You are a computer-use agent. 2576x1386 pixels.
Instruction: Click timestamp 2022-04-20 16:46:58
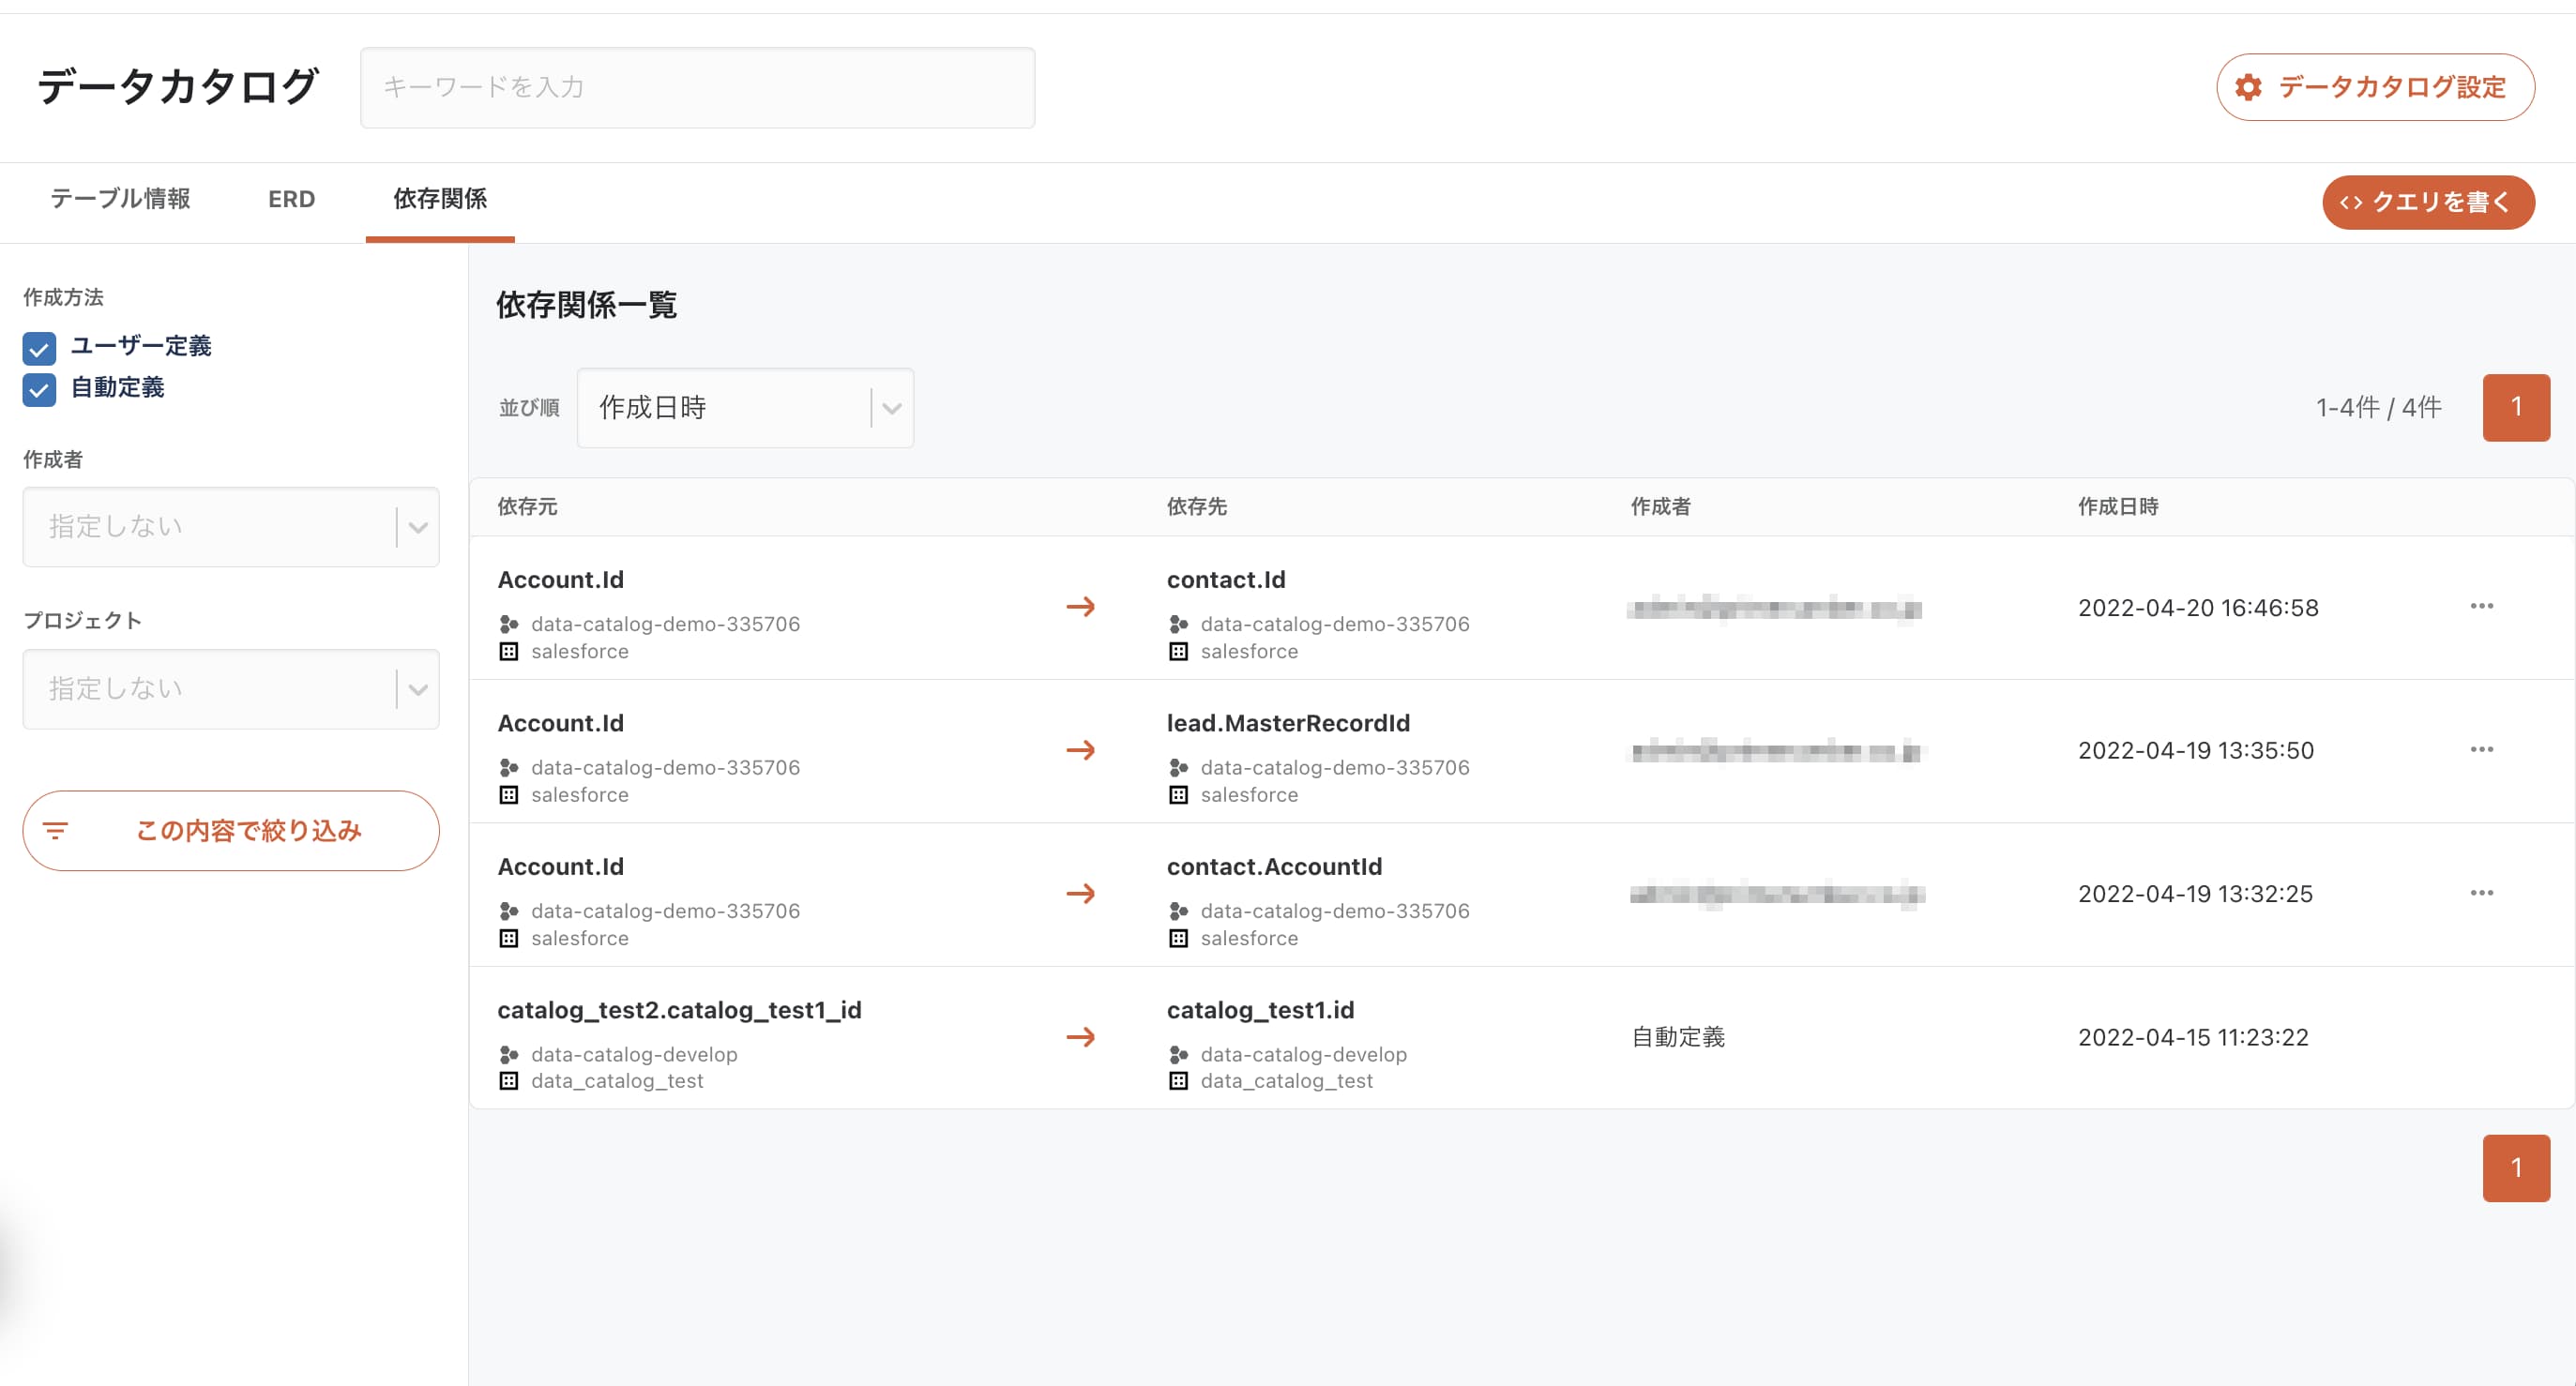2198,608
